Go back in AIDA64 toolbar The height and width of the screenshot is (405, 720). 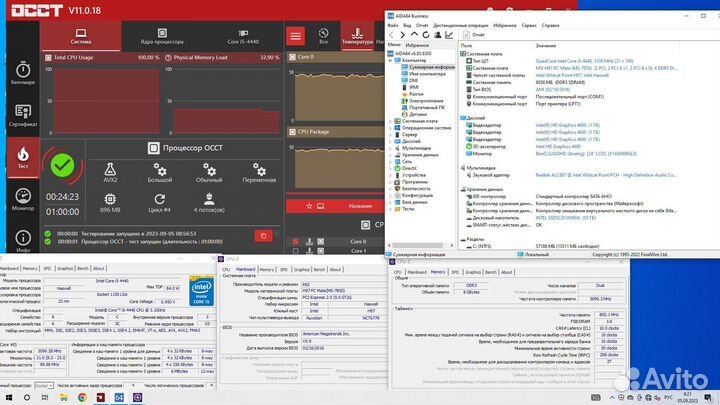pyautogui.click(x=391, y=35)
